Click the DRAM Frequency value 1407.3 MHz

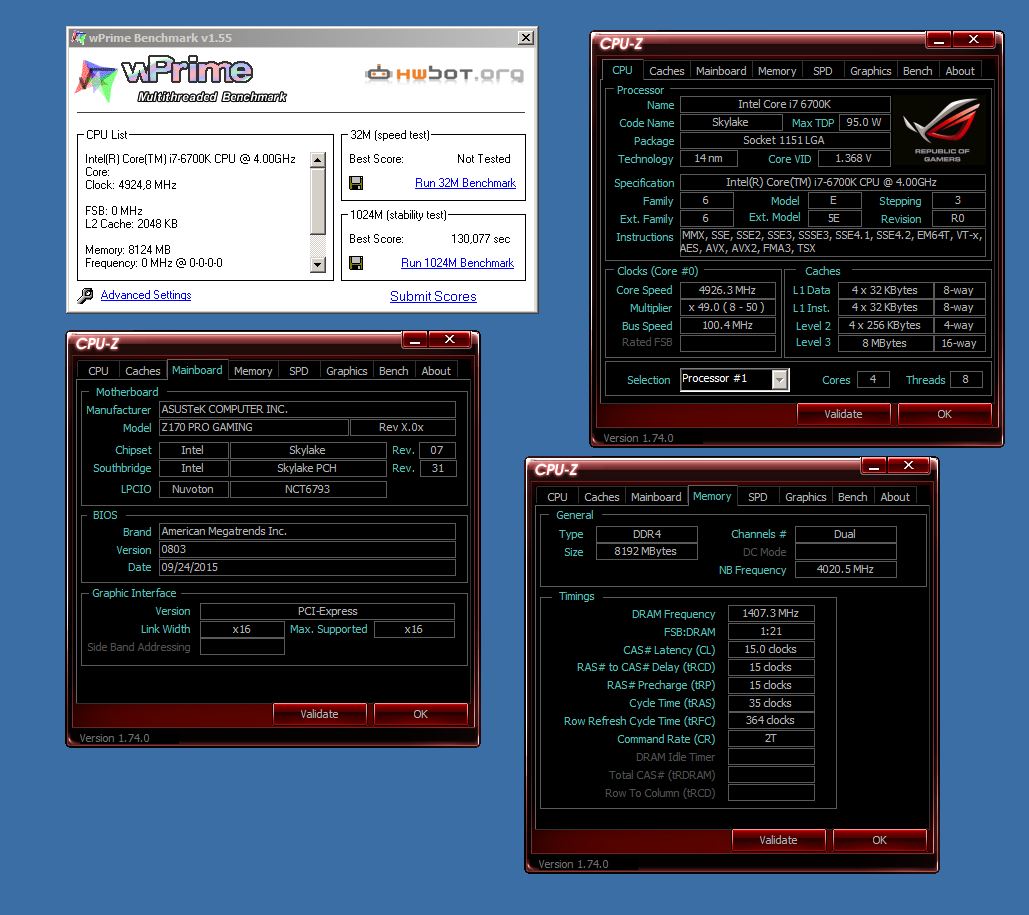pos(771,614)
